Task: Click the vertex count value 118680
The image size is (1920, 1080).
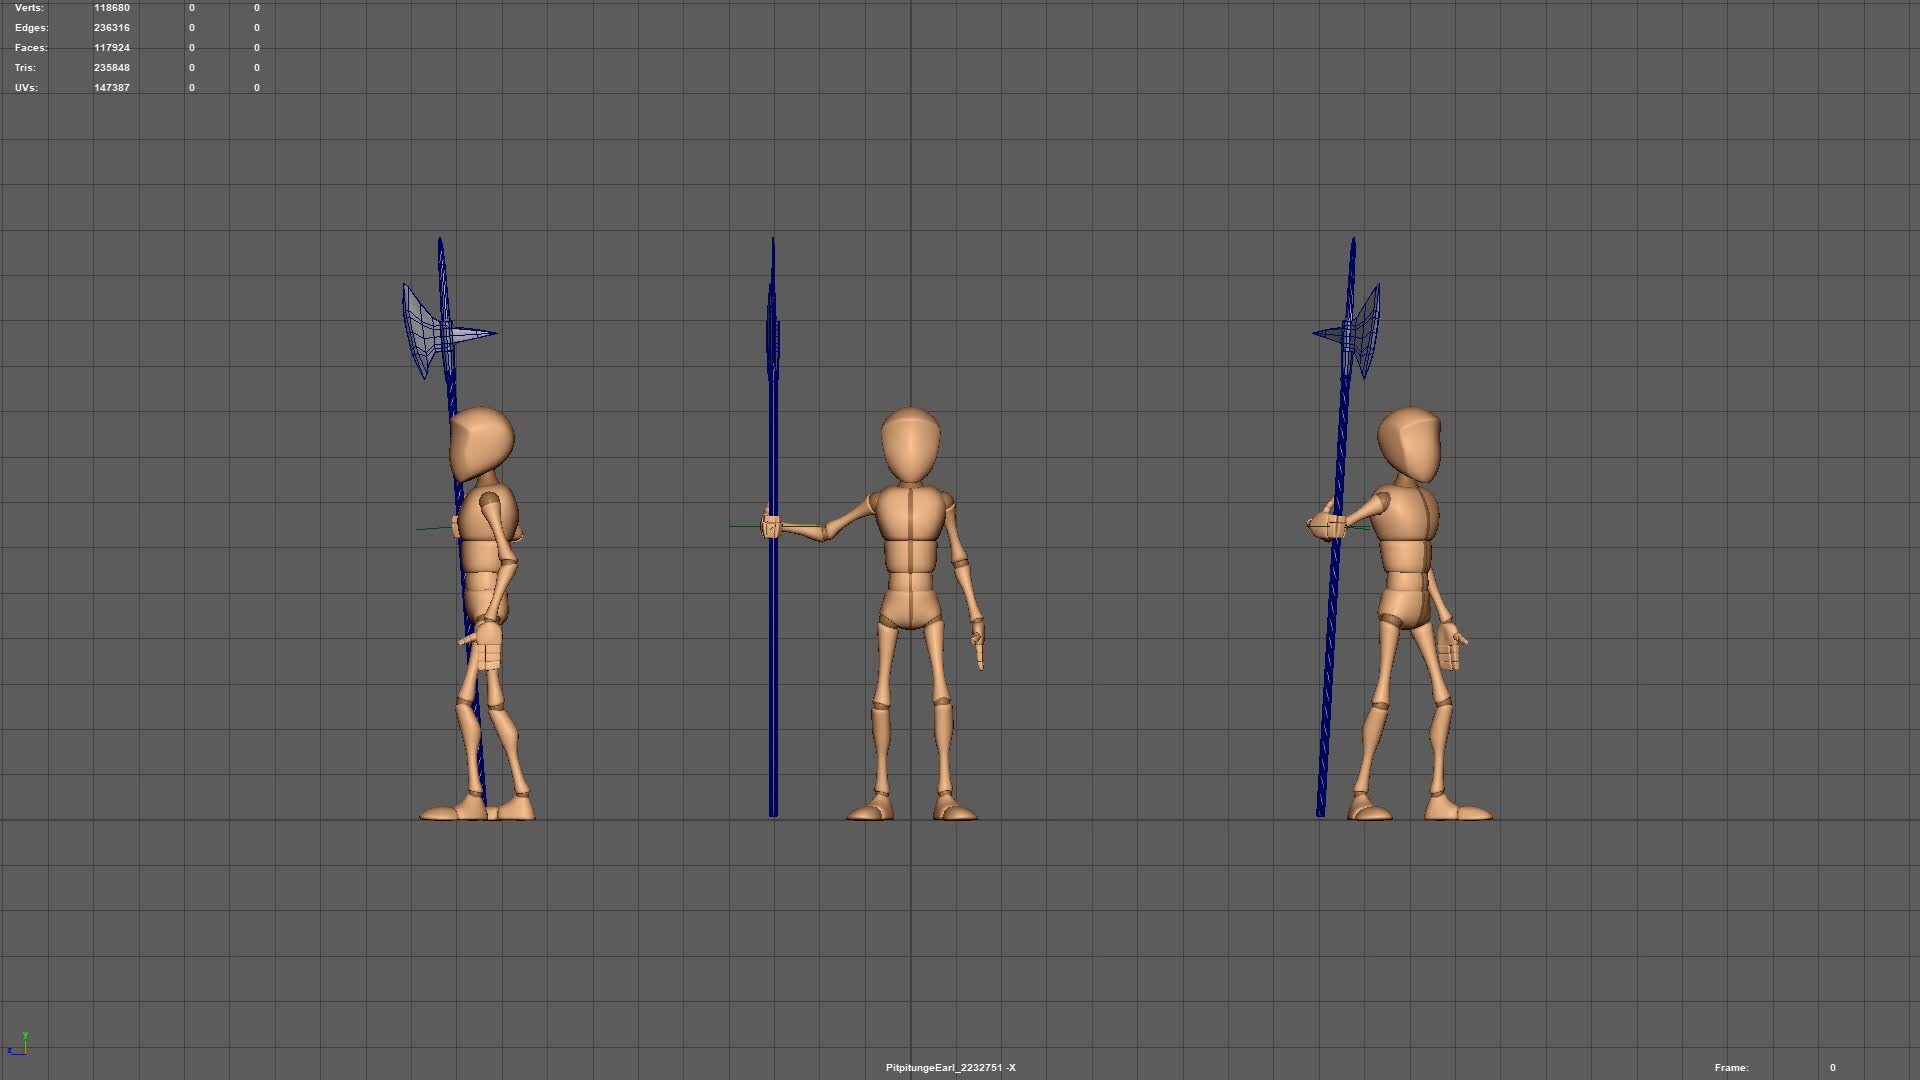Action: click(x=111, y=7)
